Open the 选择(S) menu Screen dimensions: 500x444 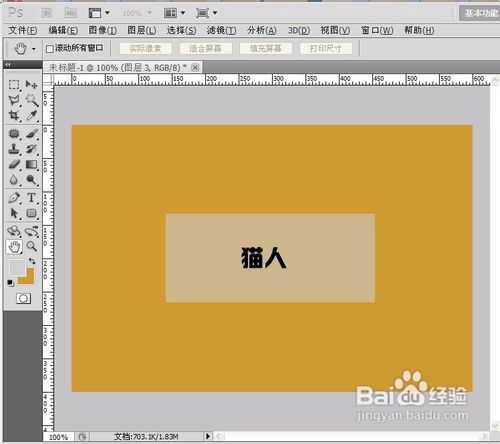[x=181, y=30]
